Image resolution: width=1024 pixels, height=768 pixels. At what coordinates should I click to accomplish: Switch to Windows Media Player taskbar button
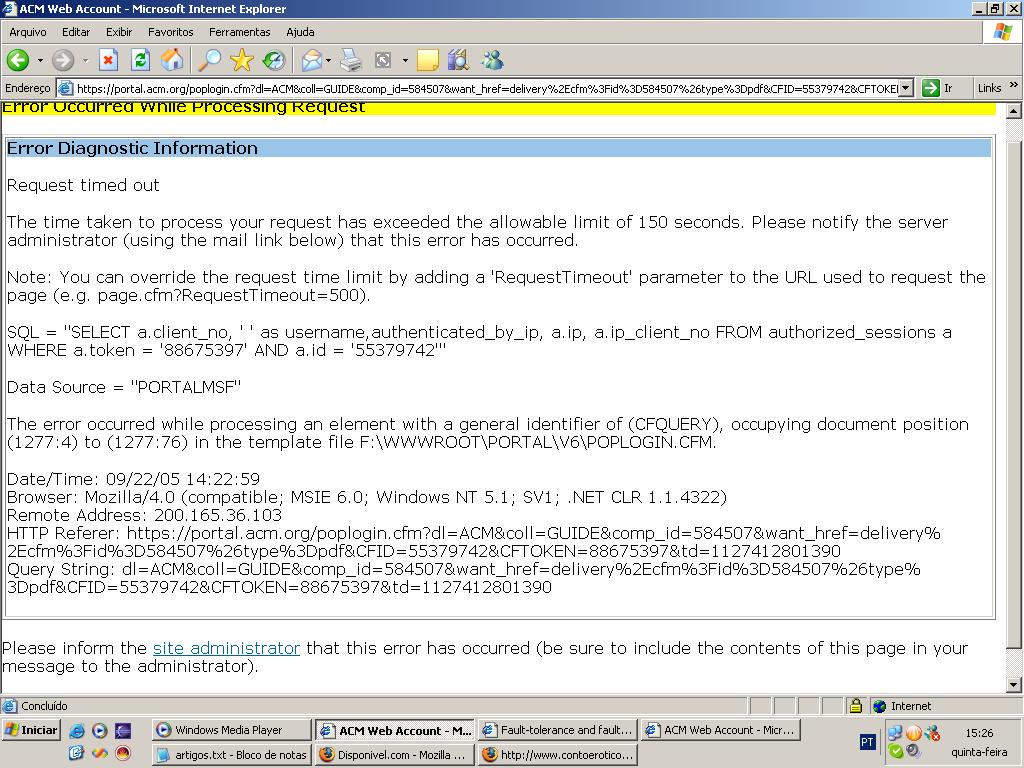click(231, 730)
